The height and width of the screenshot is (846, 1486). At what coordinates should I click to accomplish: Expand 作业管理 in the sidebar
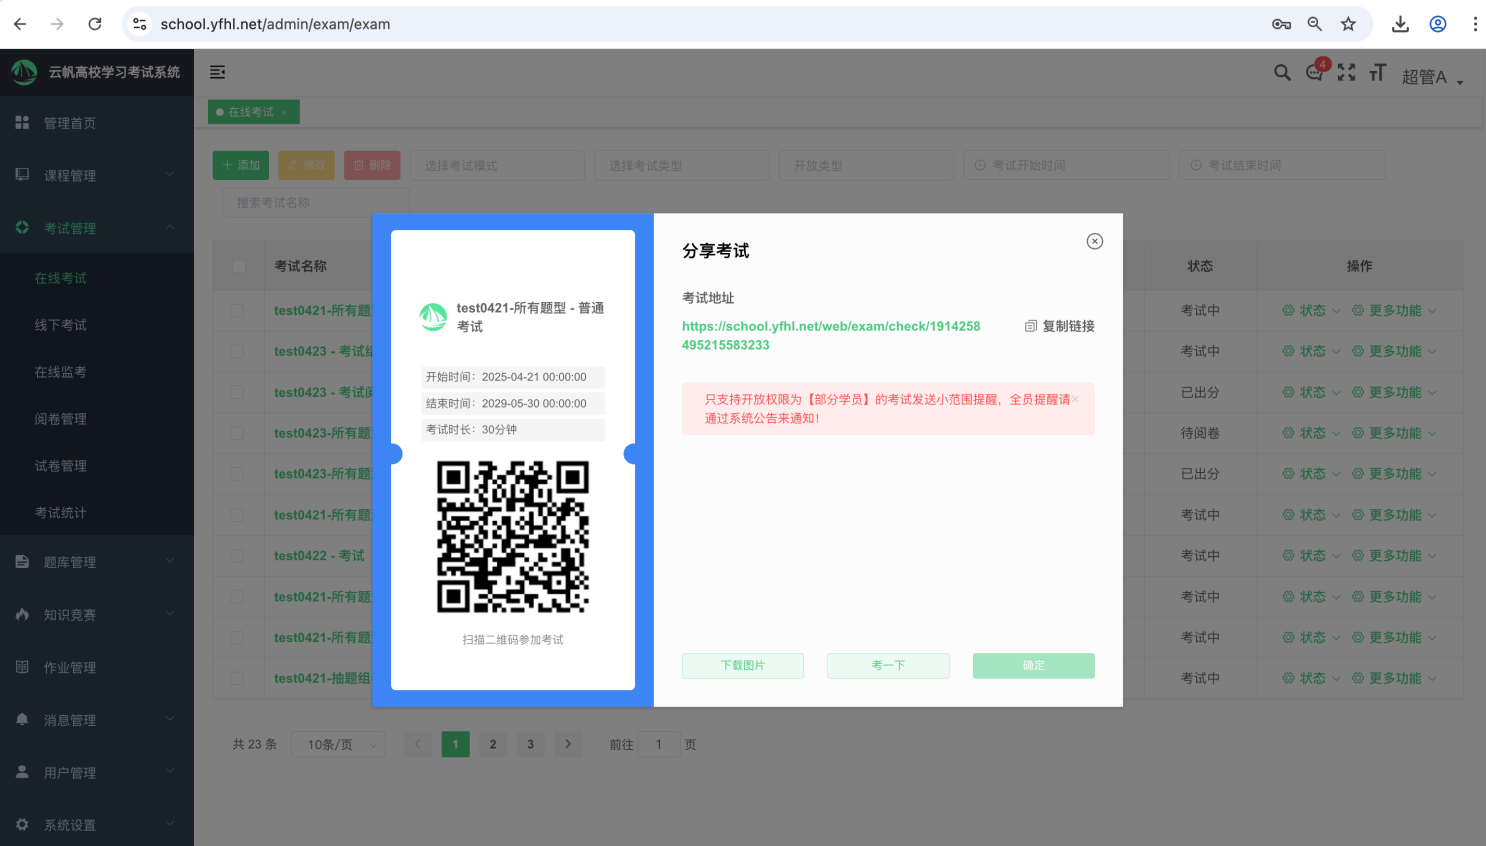97,667
